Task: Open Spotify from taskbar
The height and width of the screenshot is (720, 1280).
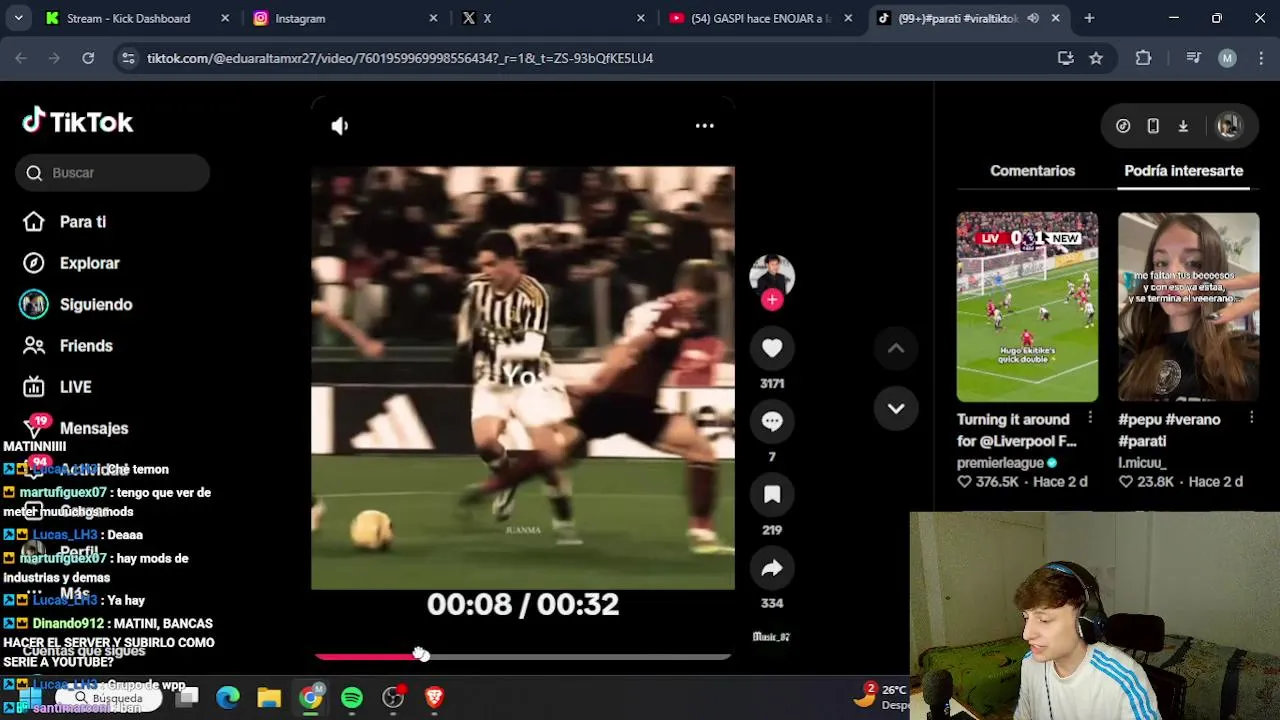Action: [x=352, y=697]
